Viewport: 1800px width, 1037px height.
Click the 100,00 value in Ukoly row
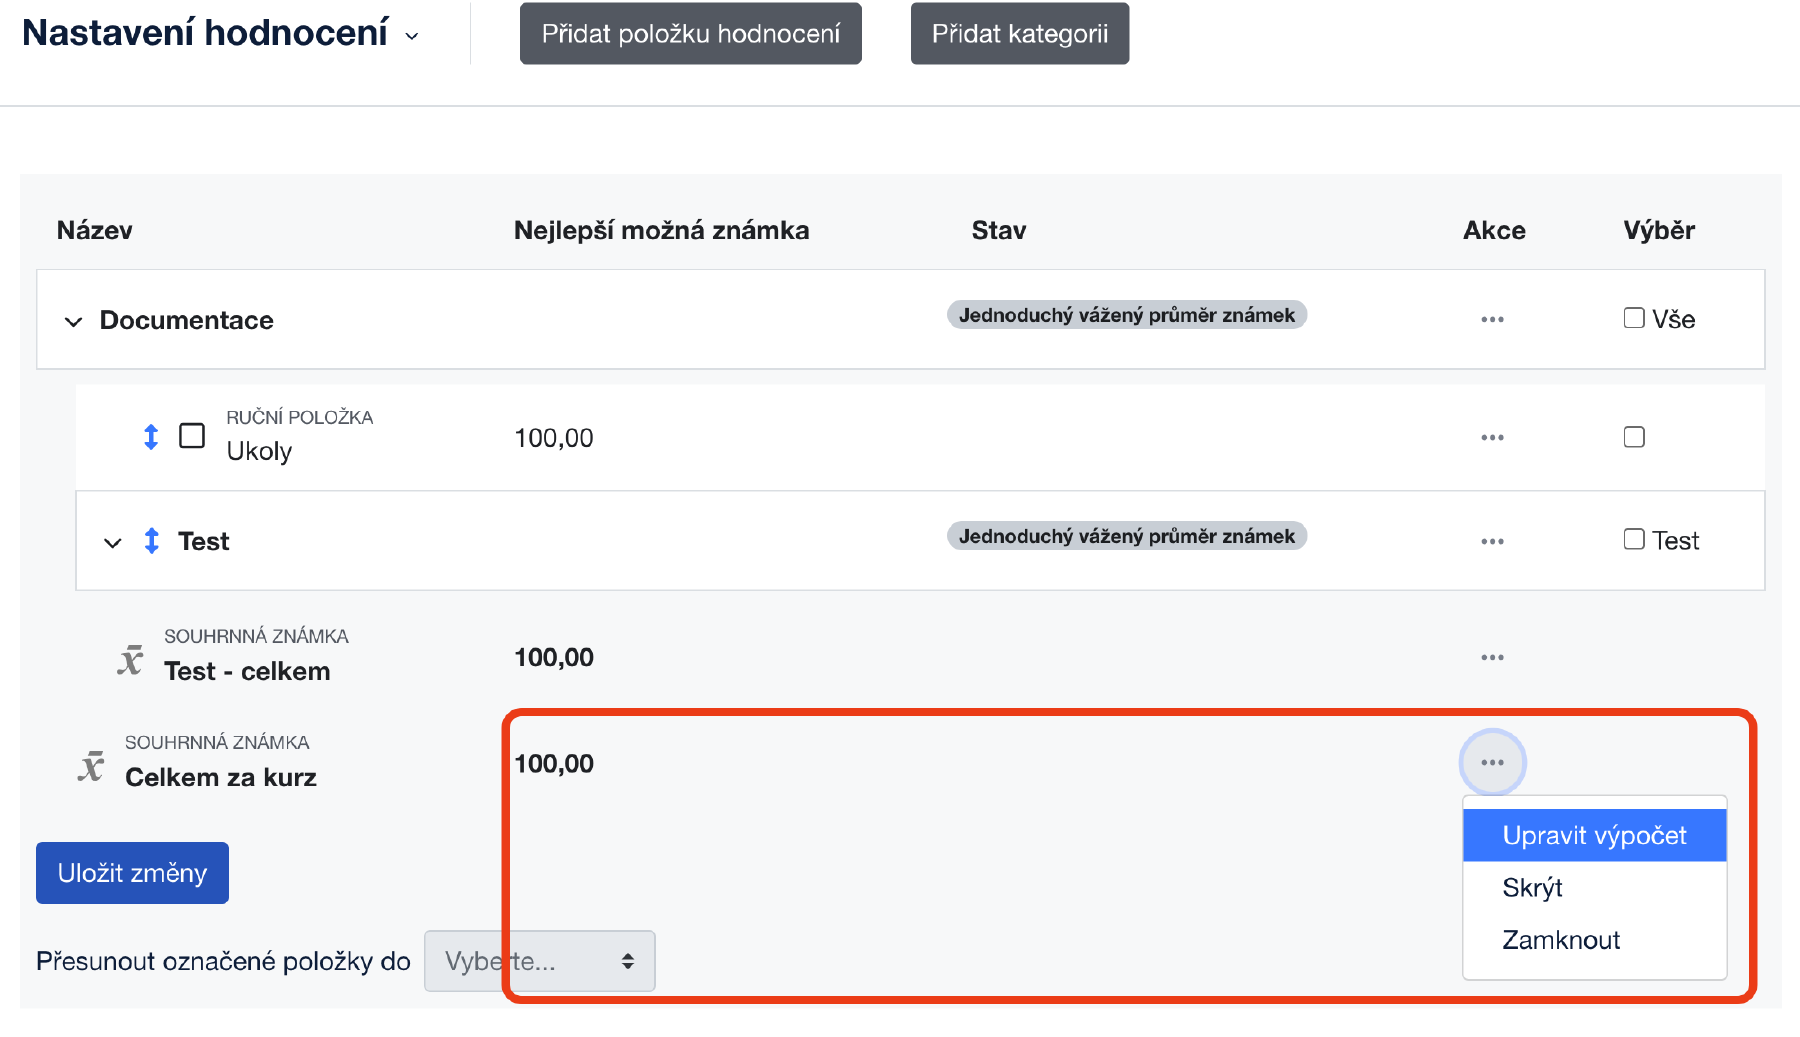pos(554,438)
